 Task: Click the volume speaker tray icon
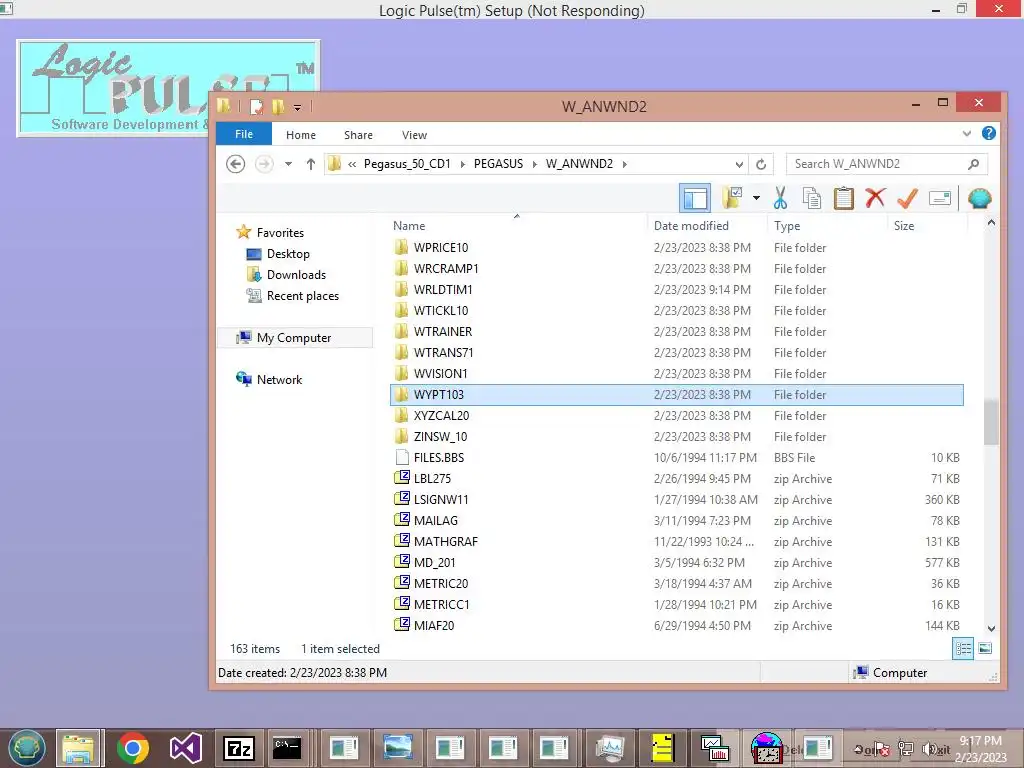tap(927, 749)
